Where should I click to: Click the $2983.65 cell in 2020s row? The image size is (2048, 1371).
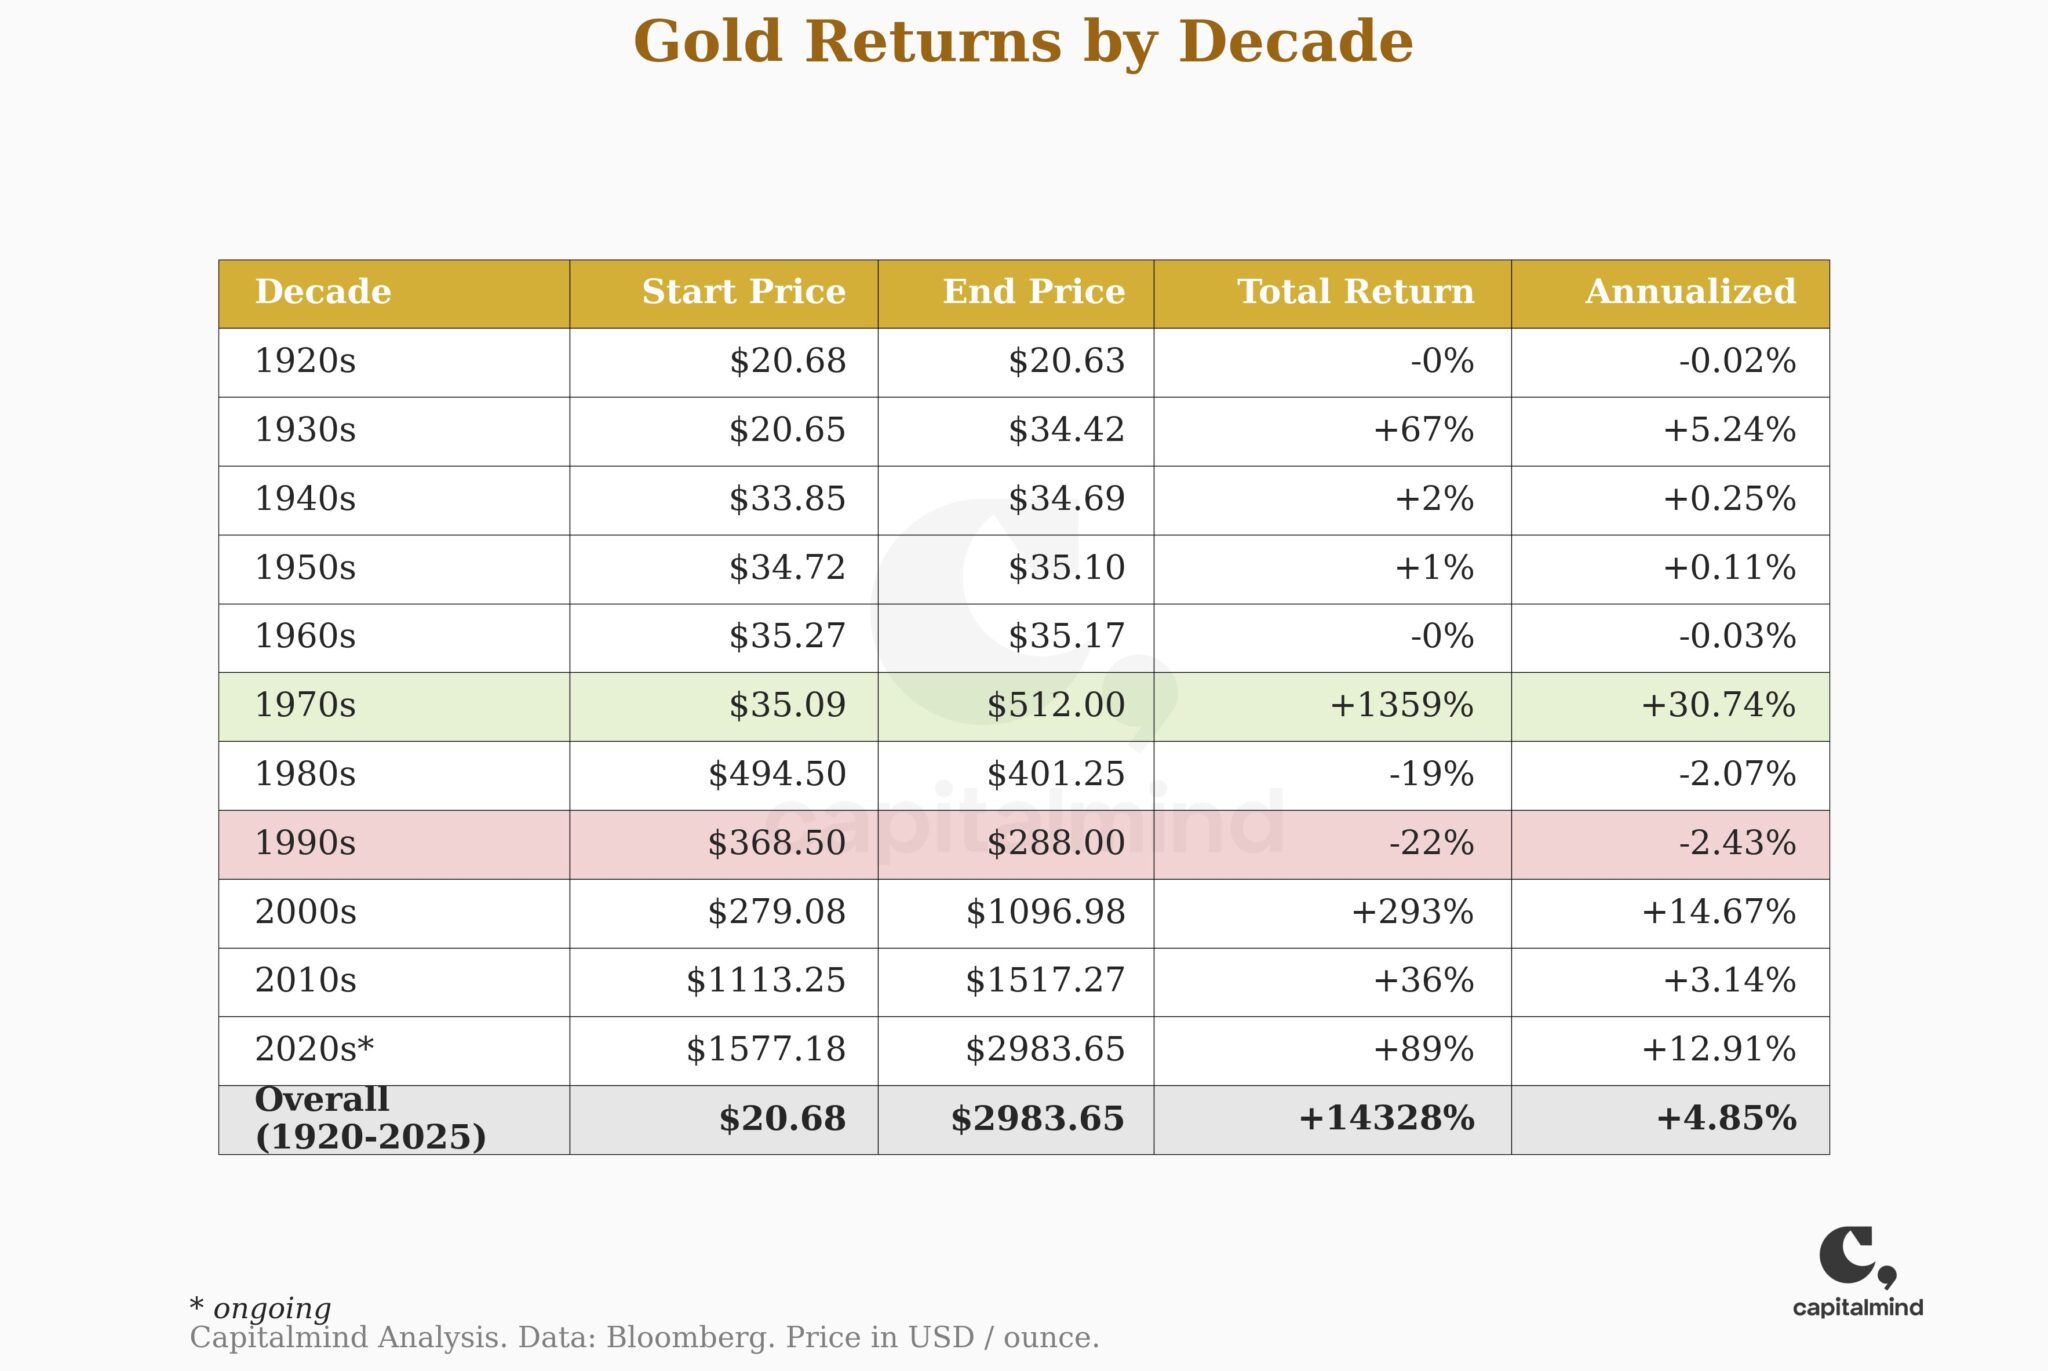click(1045, 1049)
